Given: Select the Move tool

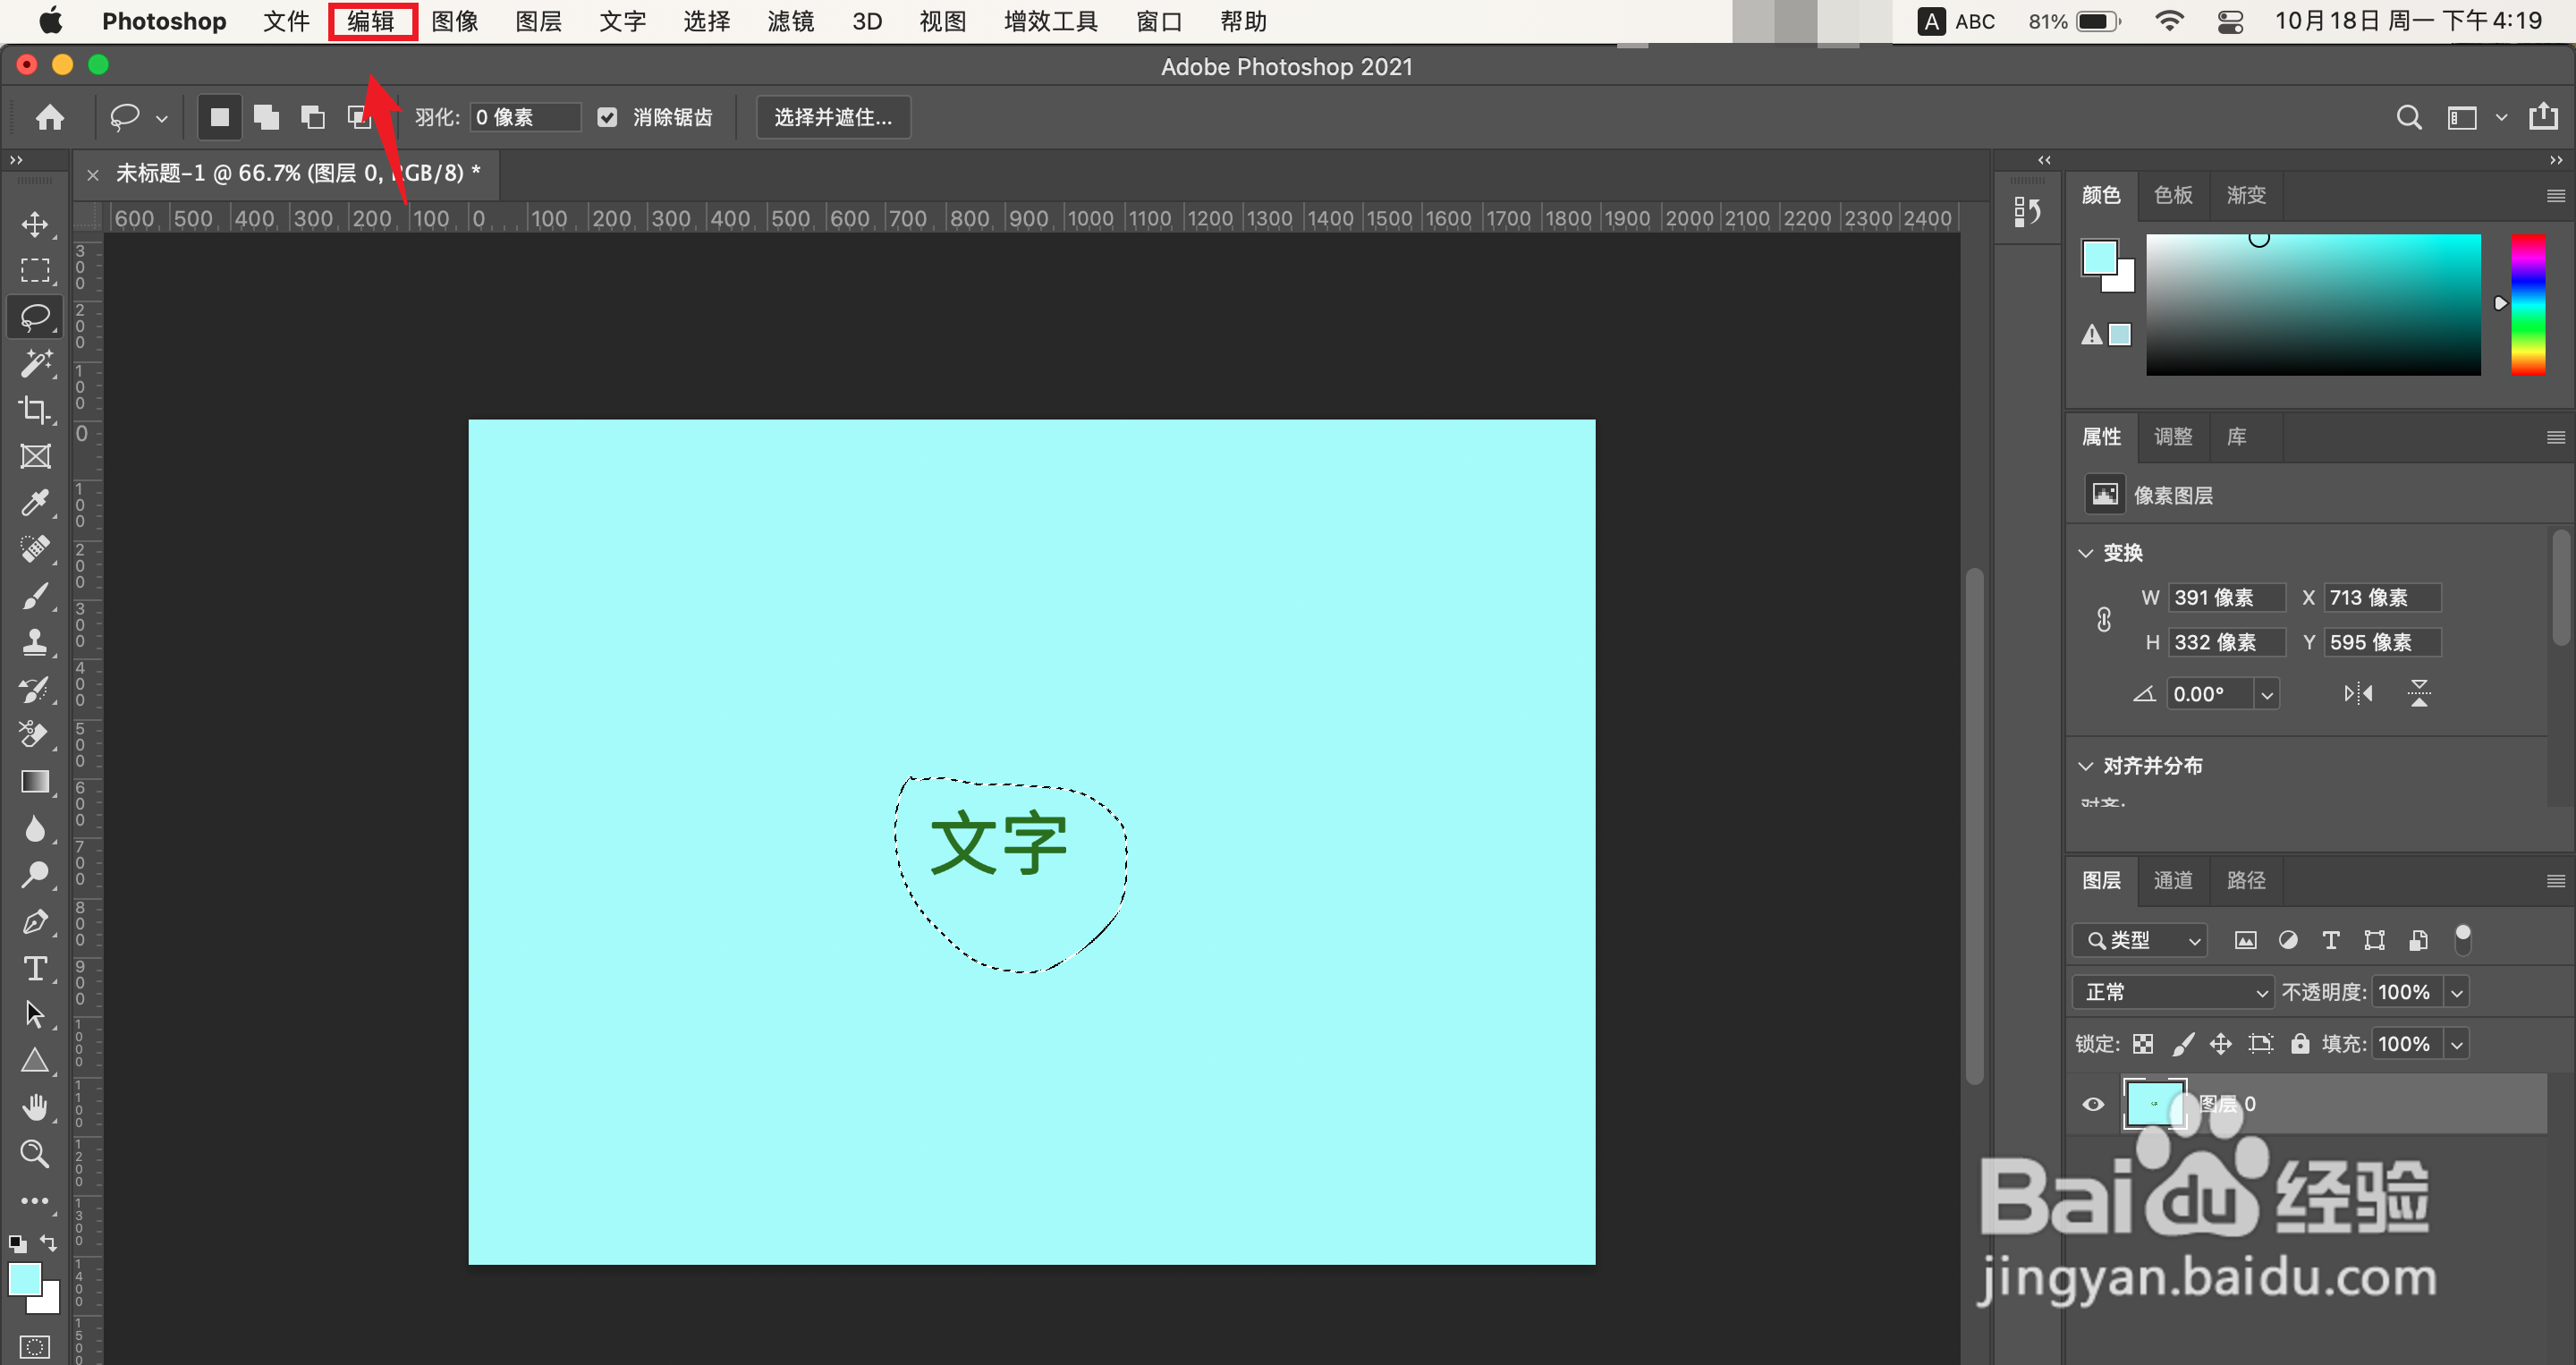Looking at the screenshot, I should (x=35, y=224).
